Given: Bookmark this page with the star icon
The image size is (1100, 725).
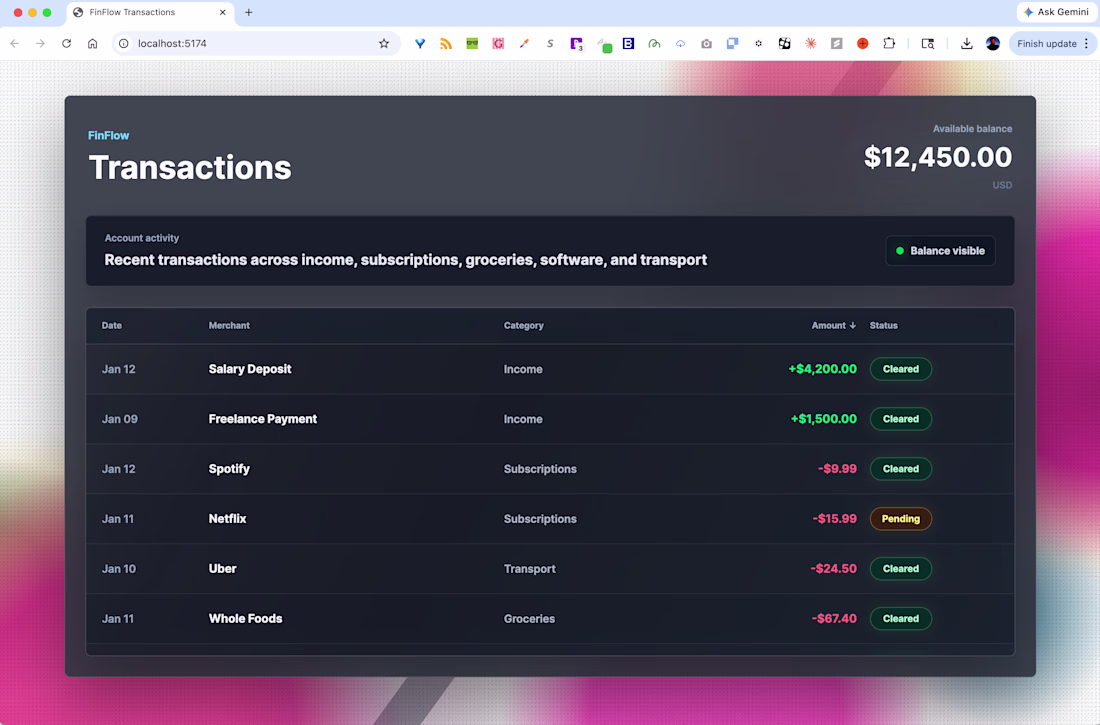Looking at the screenshot, I should click(x=384, y=44).
